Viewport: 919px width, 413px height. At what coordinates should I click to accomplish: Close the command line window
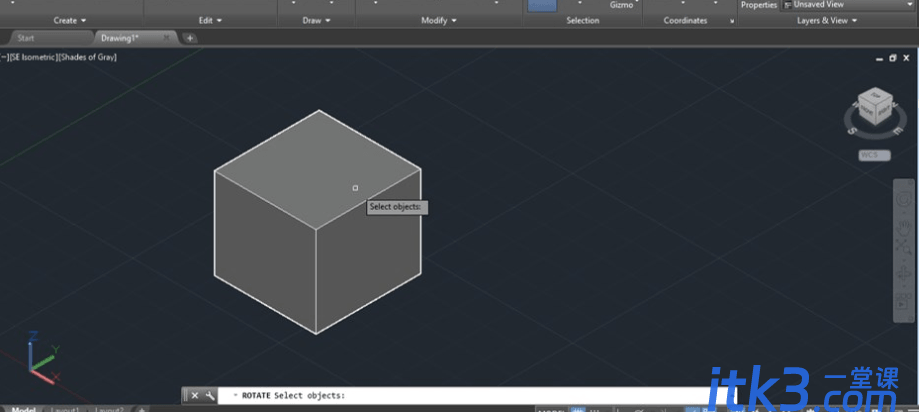[195, 396]
